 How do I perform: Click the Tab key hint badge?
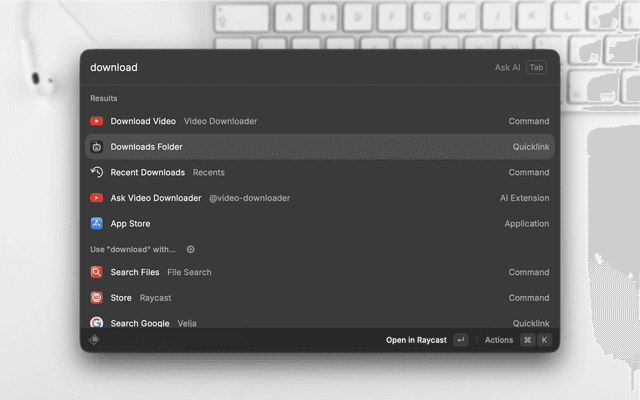[x=537, y=67]
